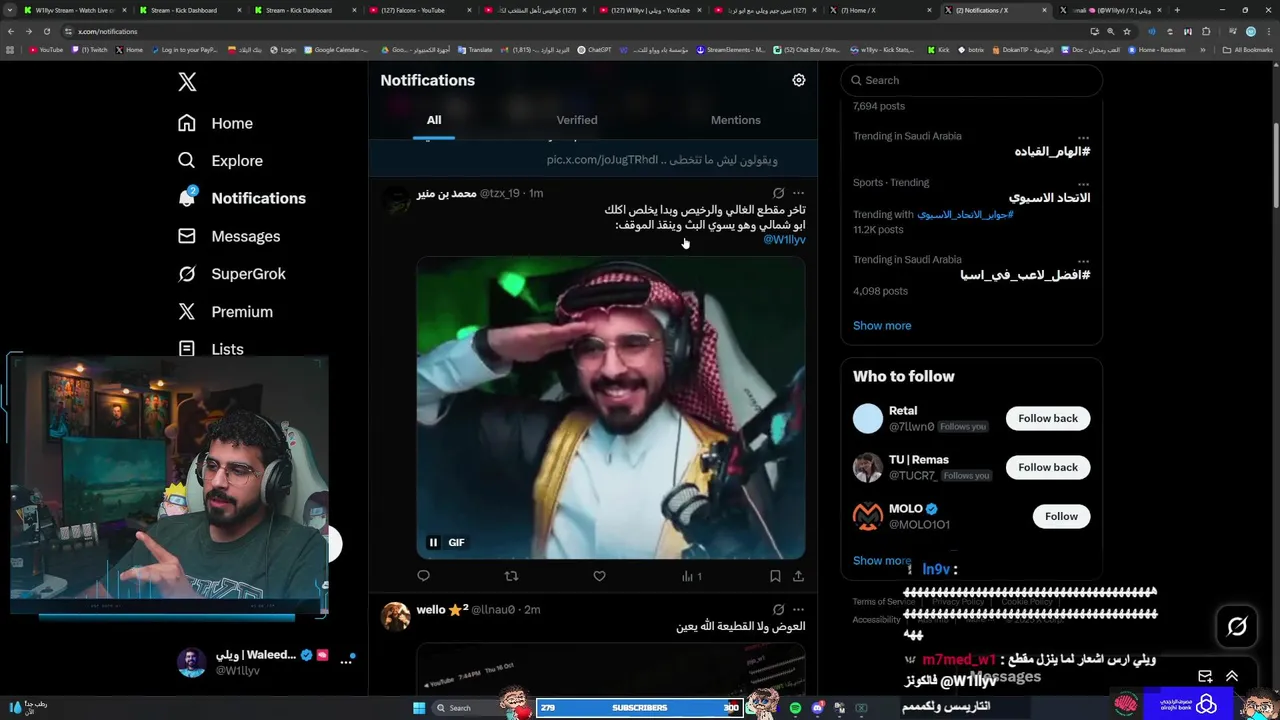1280x720 pixels.
Task: Go back in the browser
Action: pos(11,31)
